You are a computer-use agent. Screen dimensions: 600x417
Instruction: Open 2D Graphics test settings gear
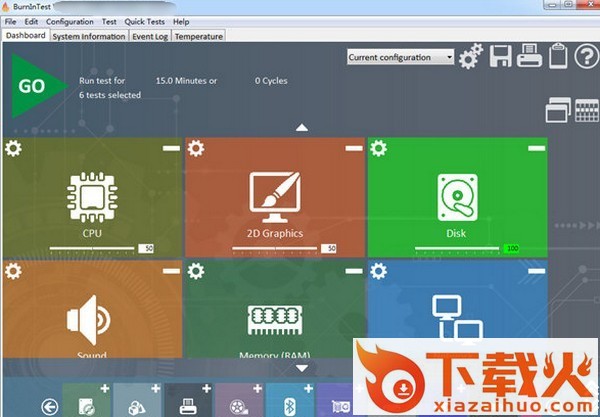pyautogui.click(x=196, y=148)
